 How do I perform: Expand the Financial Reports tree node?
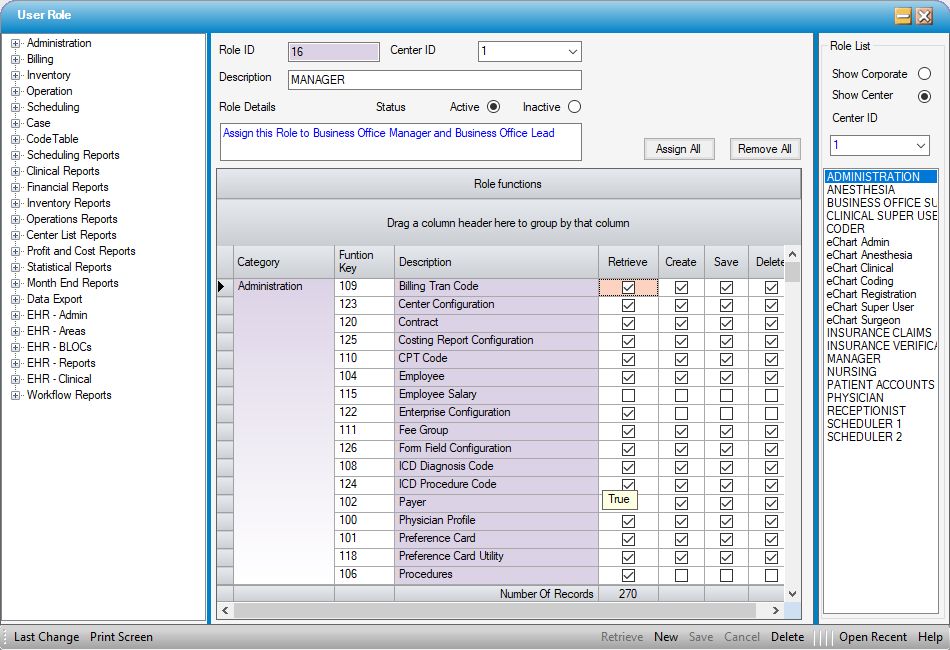(15, 188)
